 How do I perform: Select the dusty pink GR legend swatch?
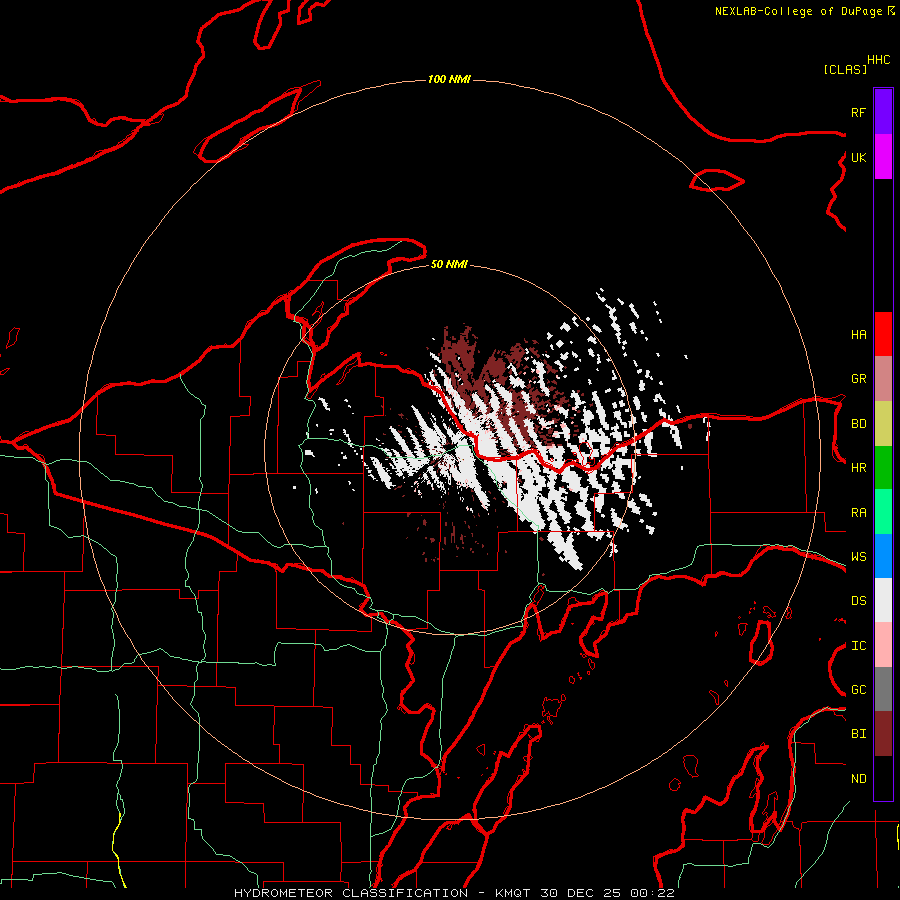[x=883, y=378]
